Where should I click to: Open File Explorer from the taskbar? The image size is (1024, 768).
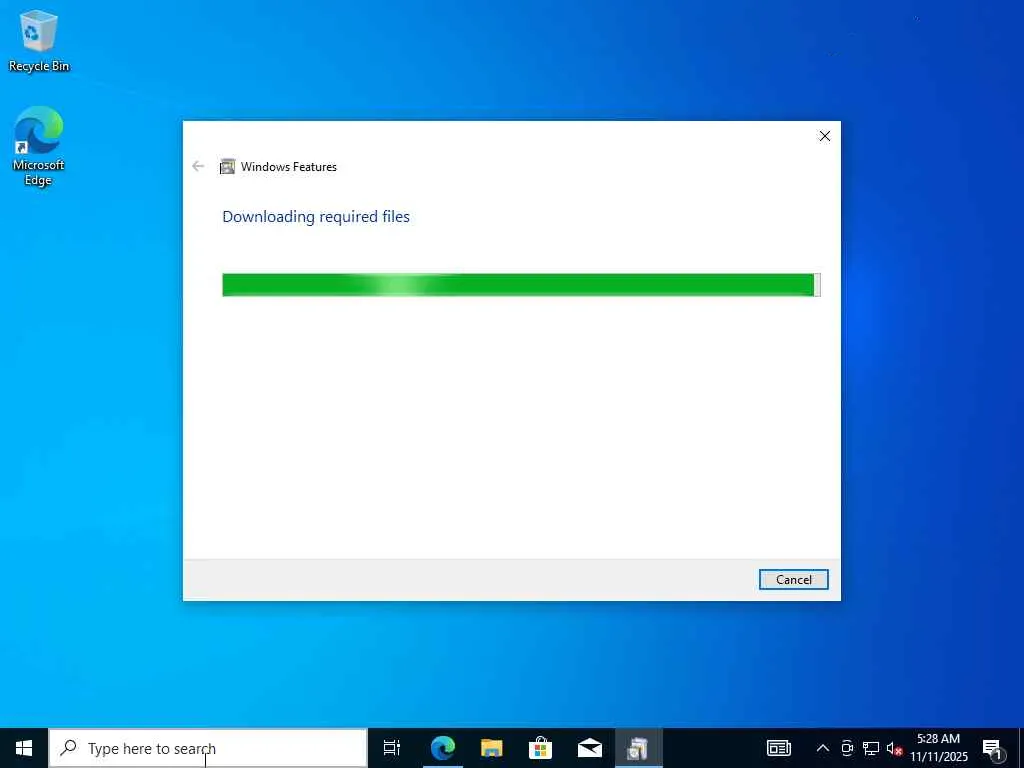(x=491, y=748)
